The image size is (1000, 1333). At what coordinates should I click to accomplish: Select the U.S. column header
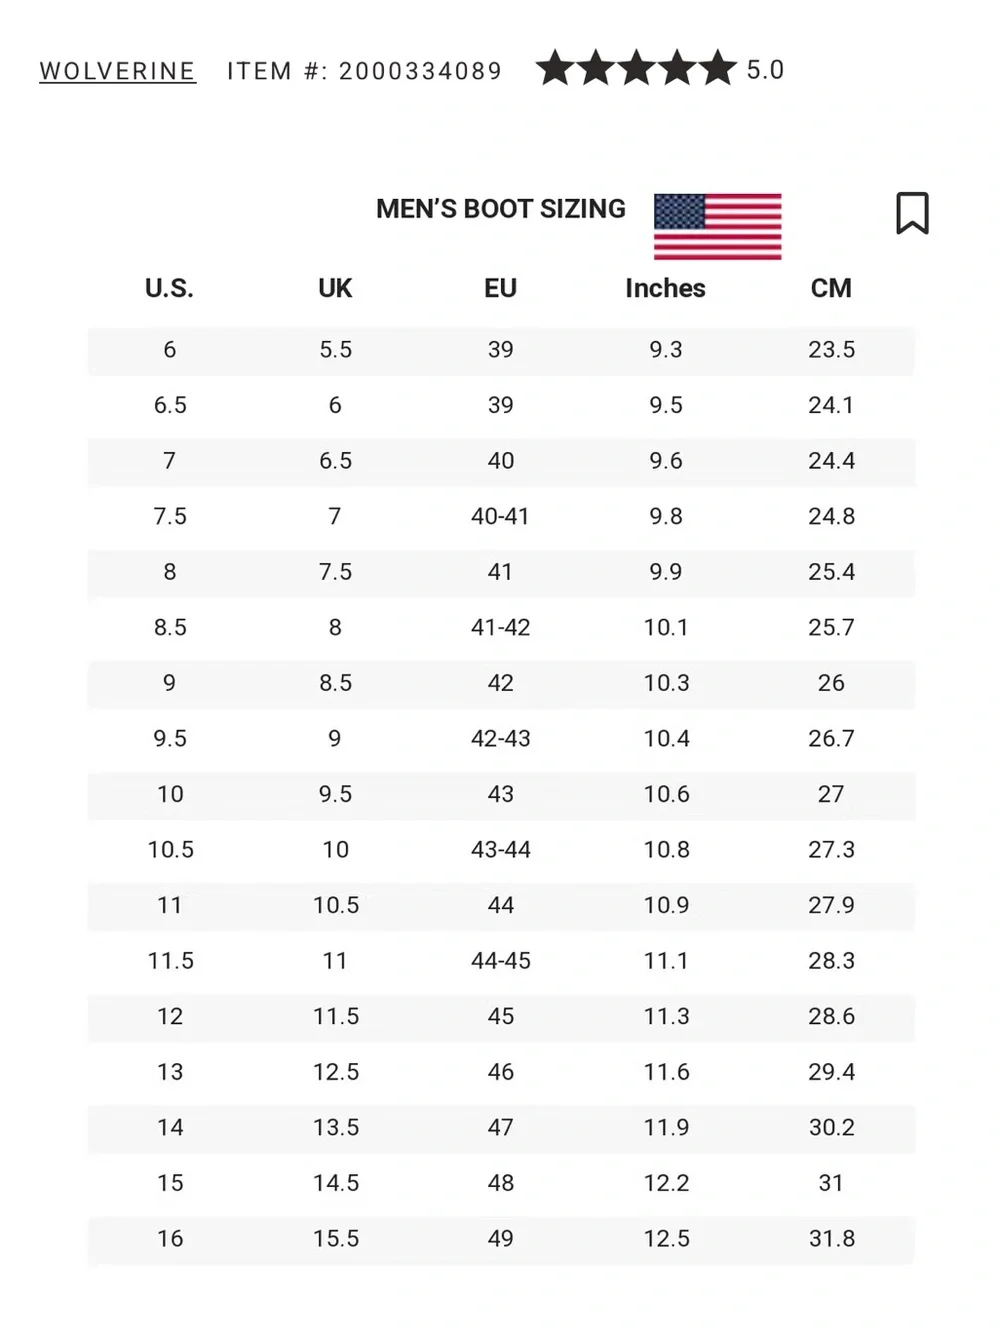pos(169,288)
